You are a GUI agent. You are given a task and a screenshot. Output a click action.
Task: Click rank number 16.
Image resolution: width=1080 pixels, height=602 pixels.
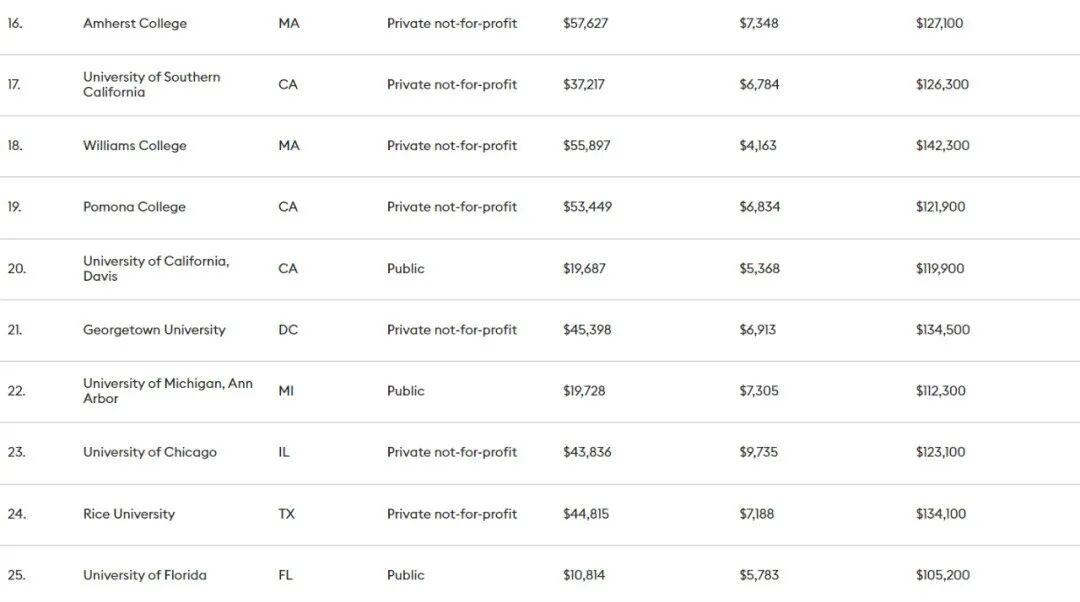pyautogui.click(x=15, y=23)
